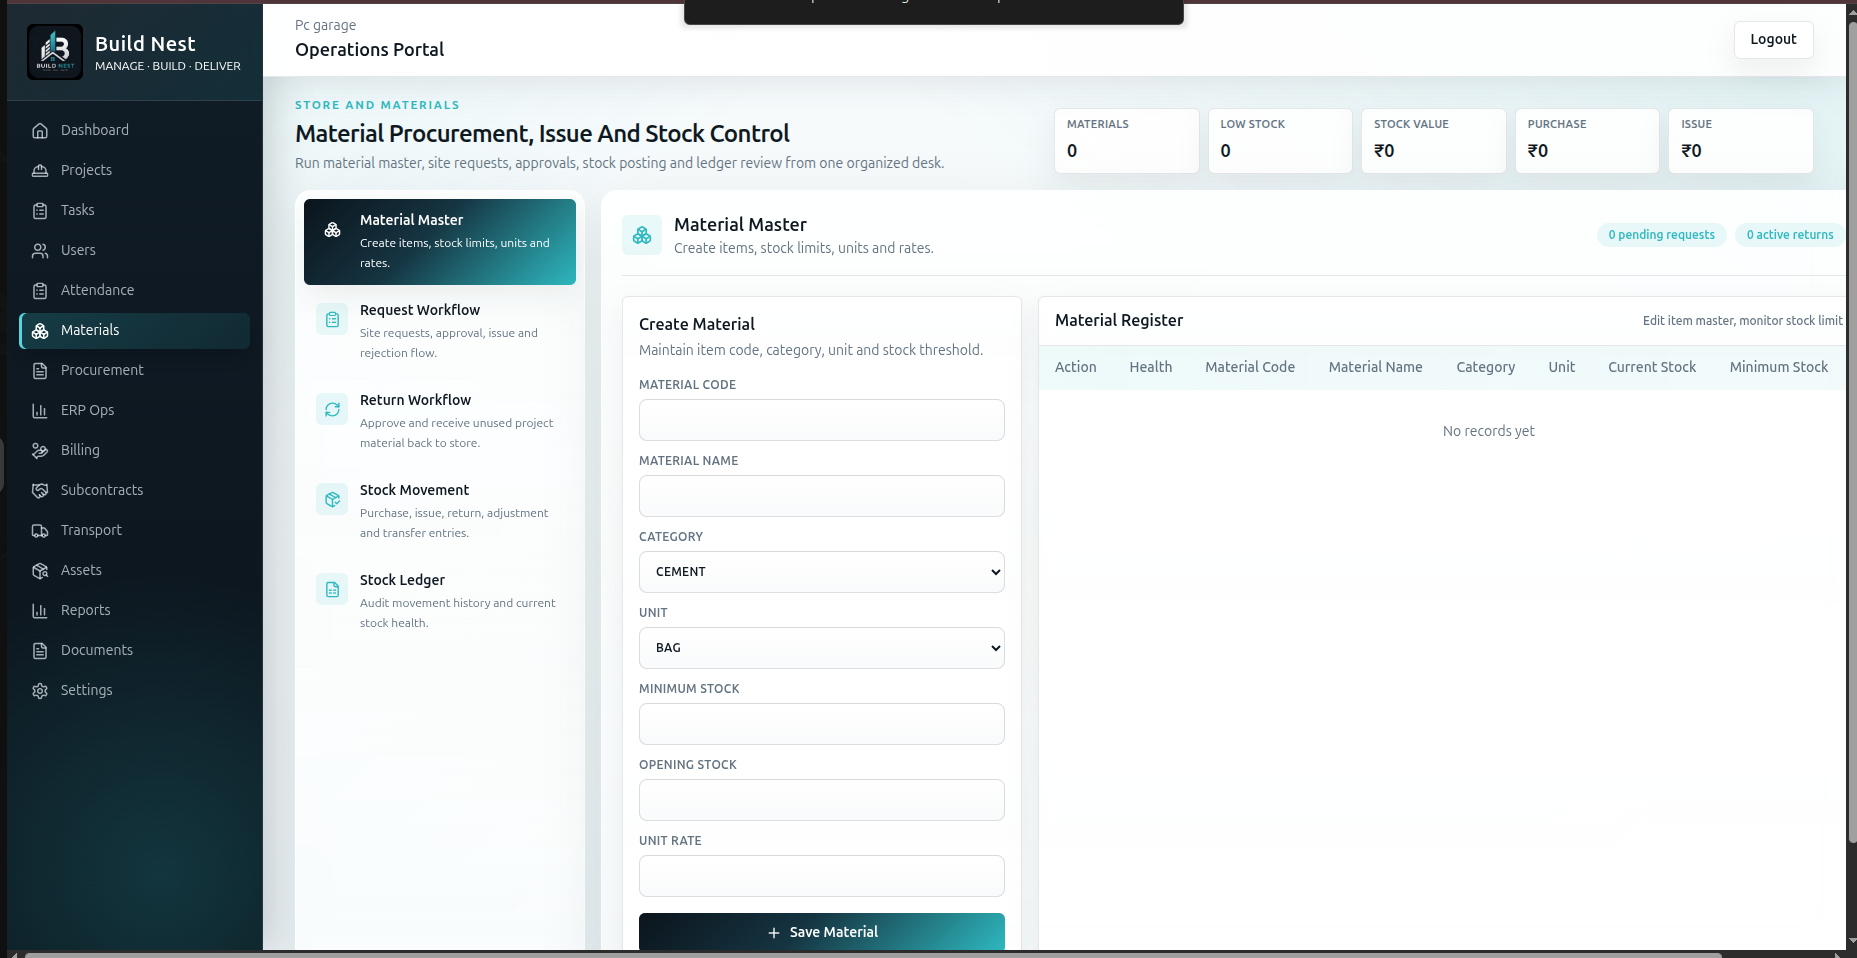Click the Stock Movement package icon
This screenshot has width=1857, height=958.
333,499
